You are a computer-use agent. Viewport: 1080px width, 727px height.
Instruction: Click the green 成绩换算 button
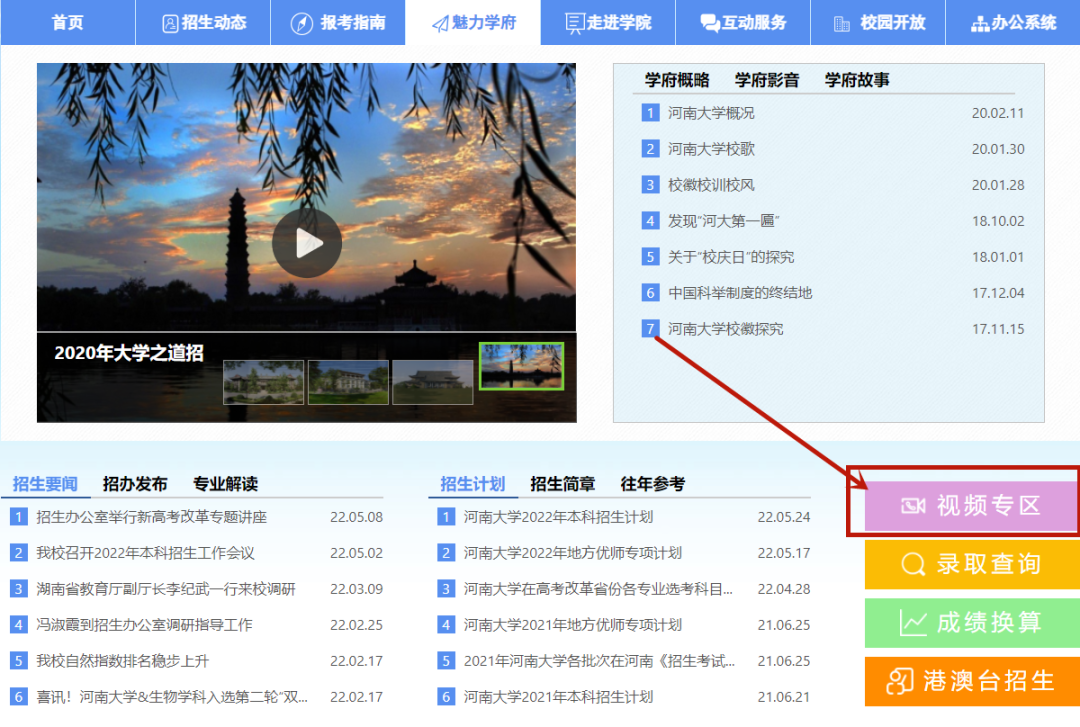pyautogui.click(x=964, y=623)
